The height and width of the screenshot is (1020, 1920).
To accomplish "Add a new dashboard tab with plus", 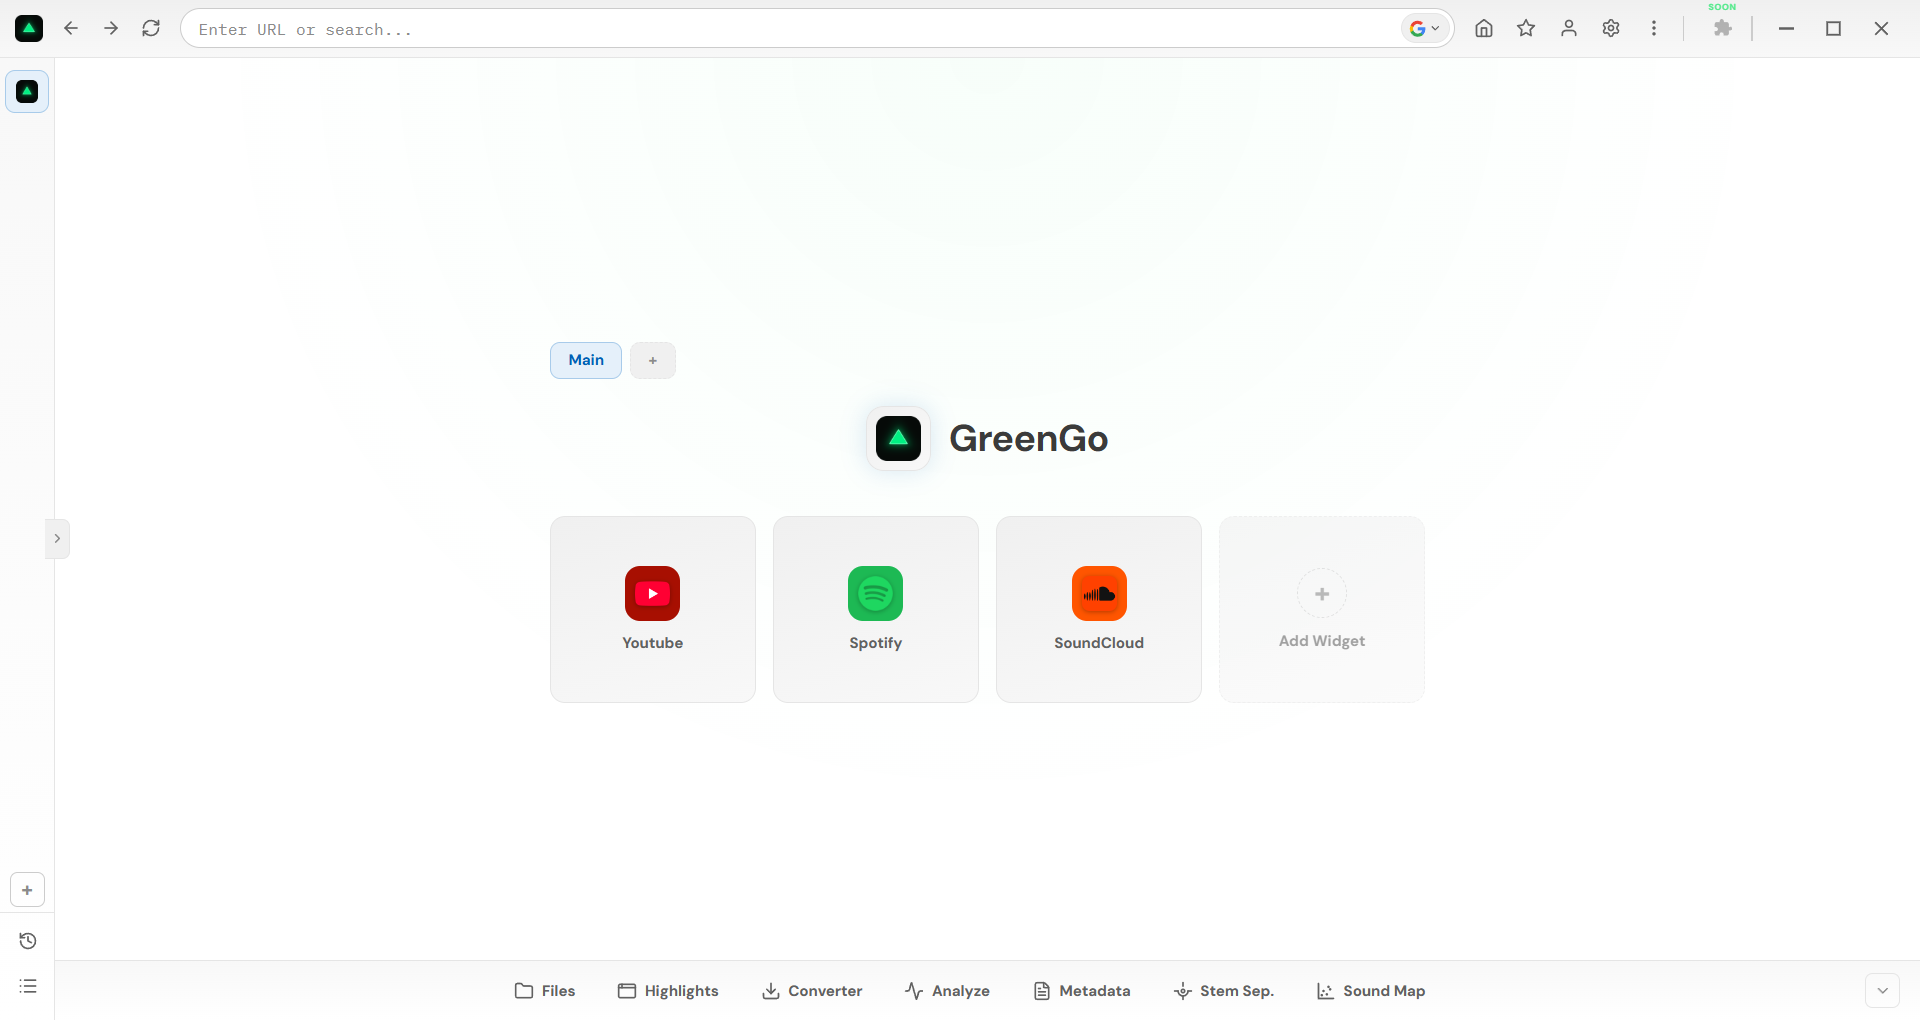I will pyautogui.click(x=653, y=360).
